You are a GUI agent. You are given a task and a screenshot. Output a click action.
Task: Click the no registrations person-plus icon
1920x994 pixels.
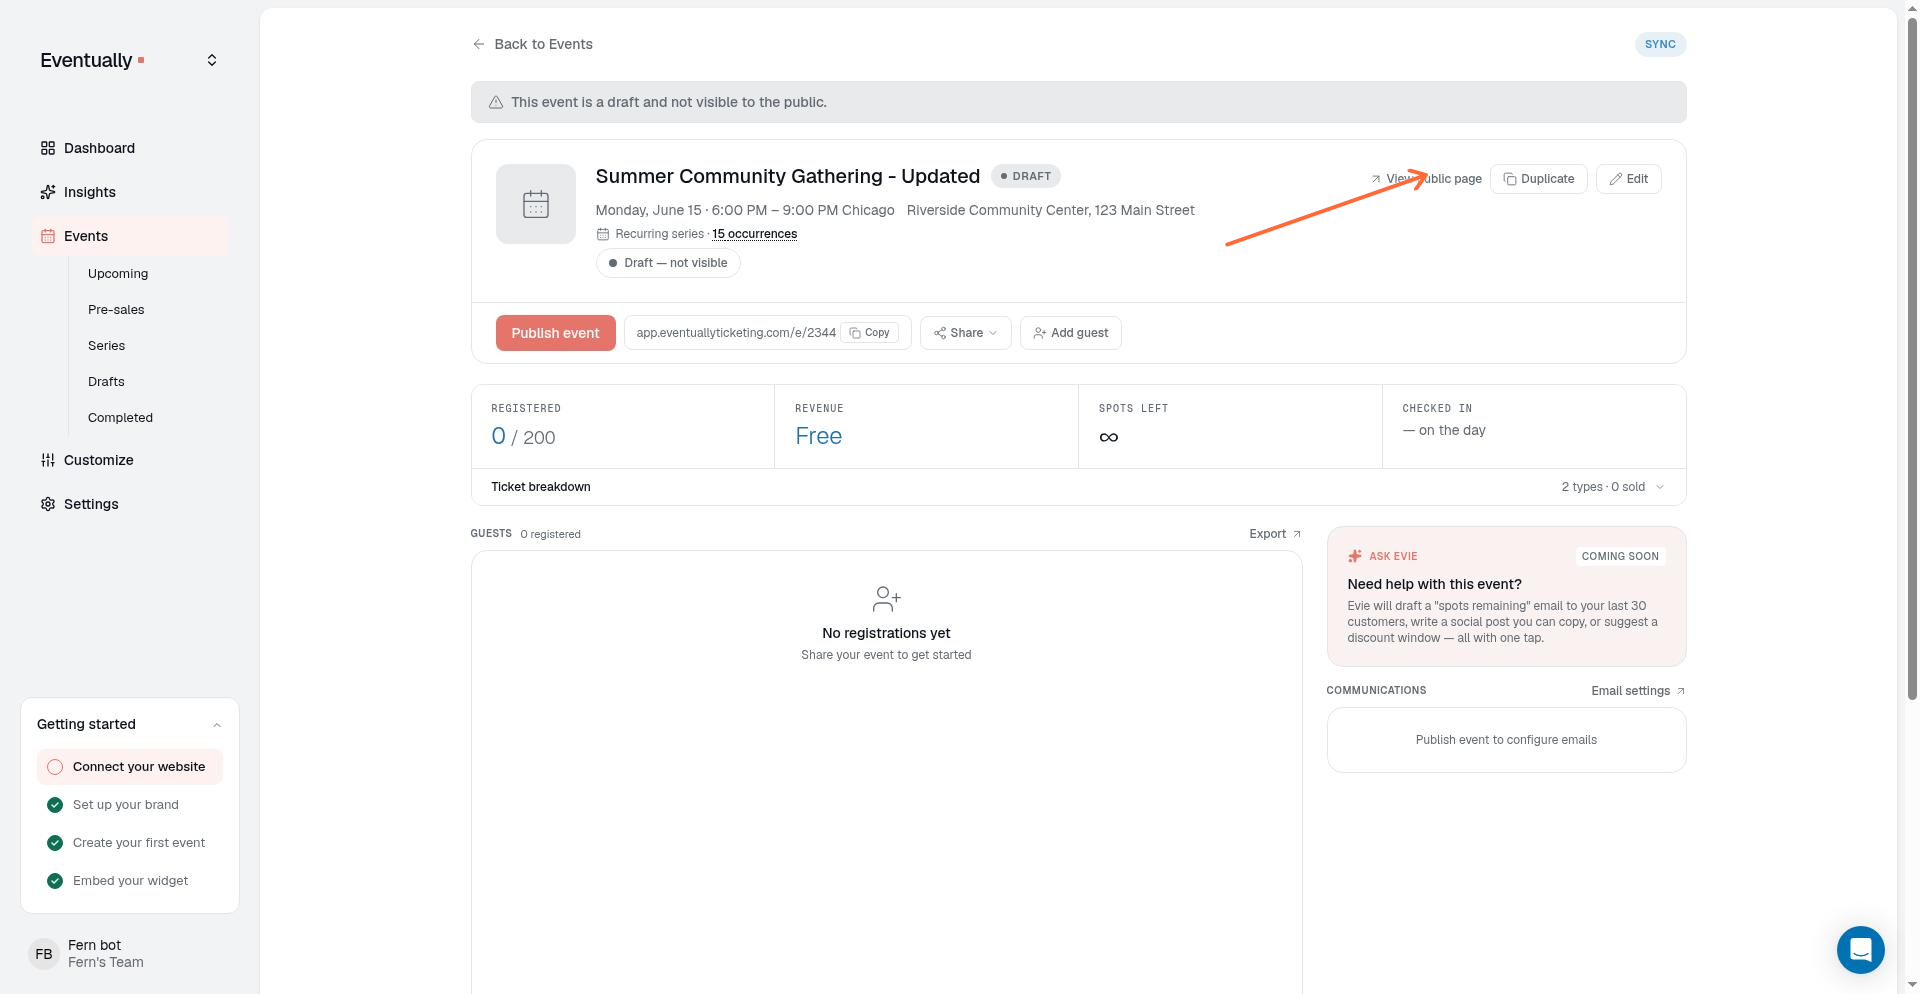(886, 599)
